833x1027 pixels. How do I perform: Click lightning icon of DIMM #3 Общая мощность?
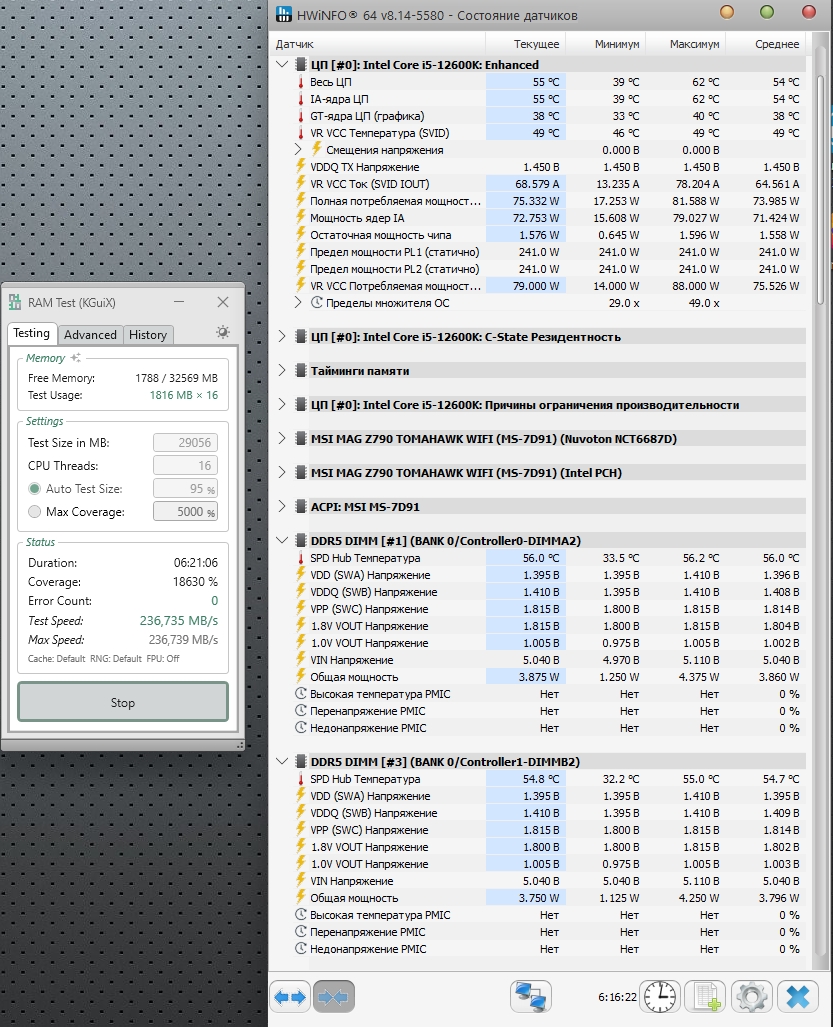coord(301,897)
